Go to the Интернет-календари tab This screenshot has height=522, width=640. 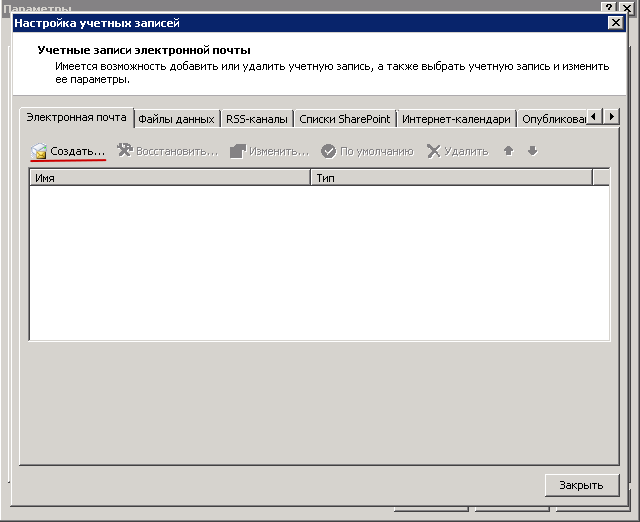(x=456, y=119)
